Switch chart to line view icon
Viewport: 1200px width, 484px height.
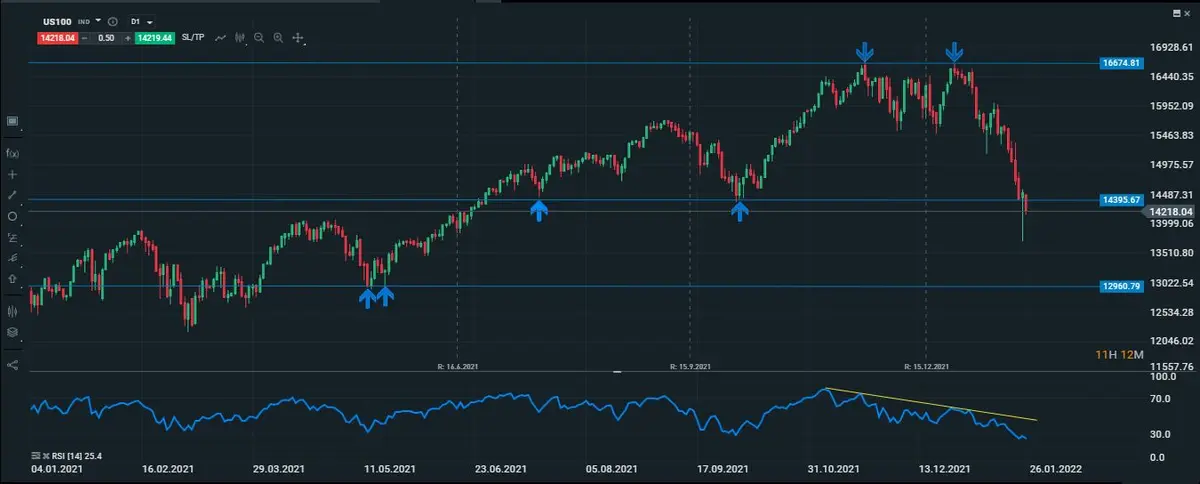220,38
